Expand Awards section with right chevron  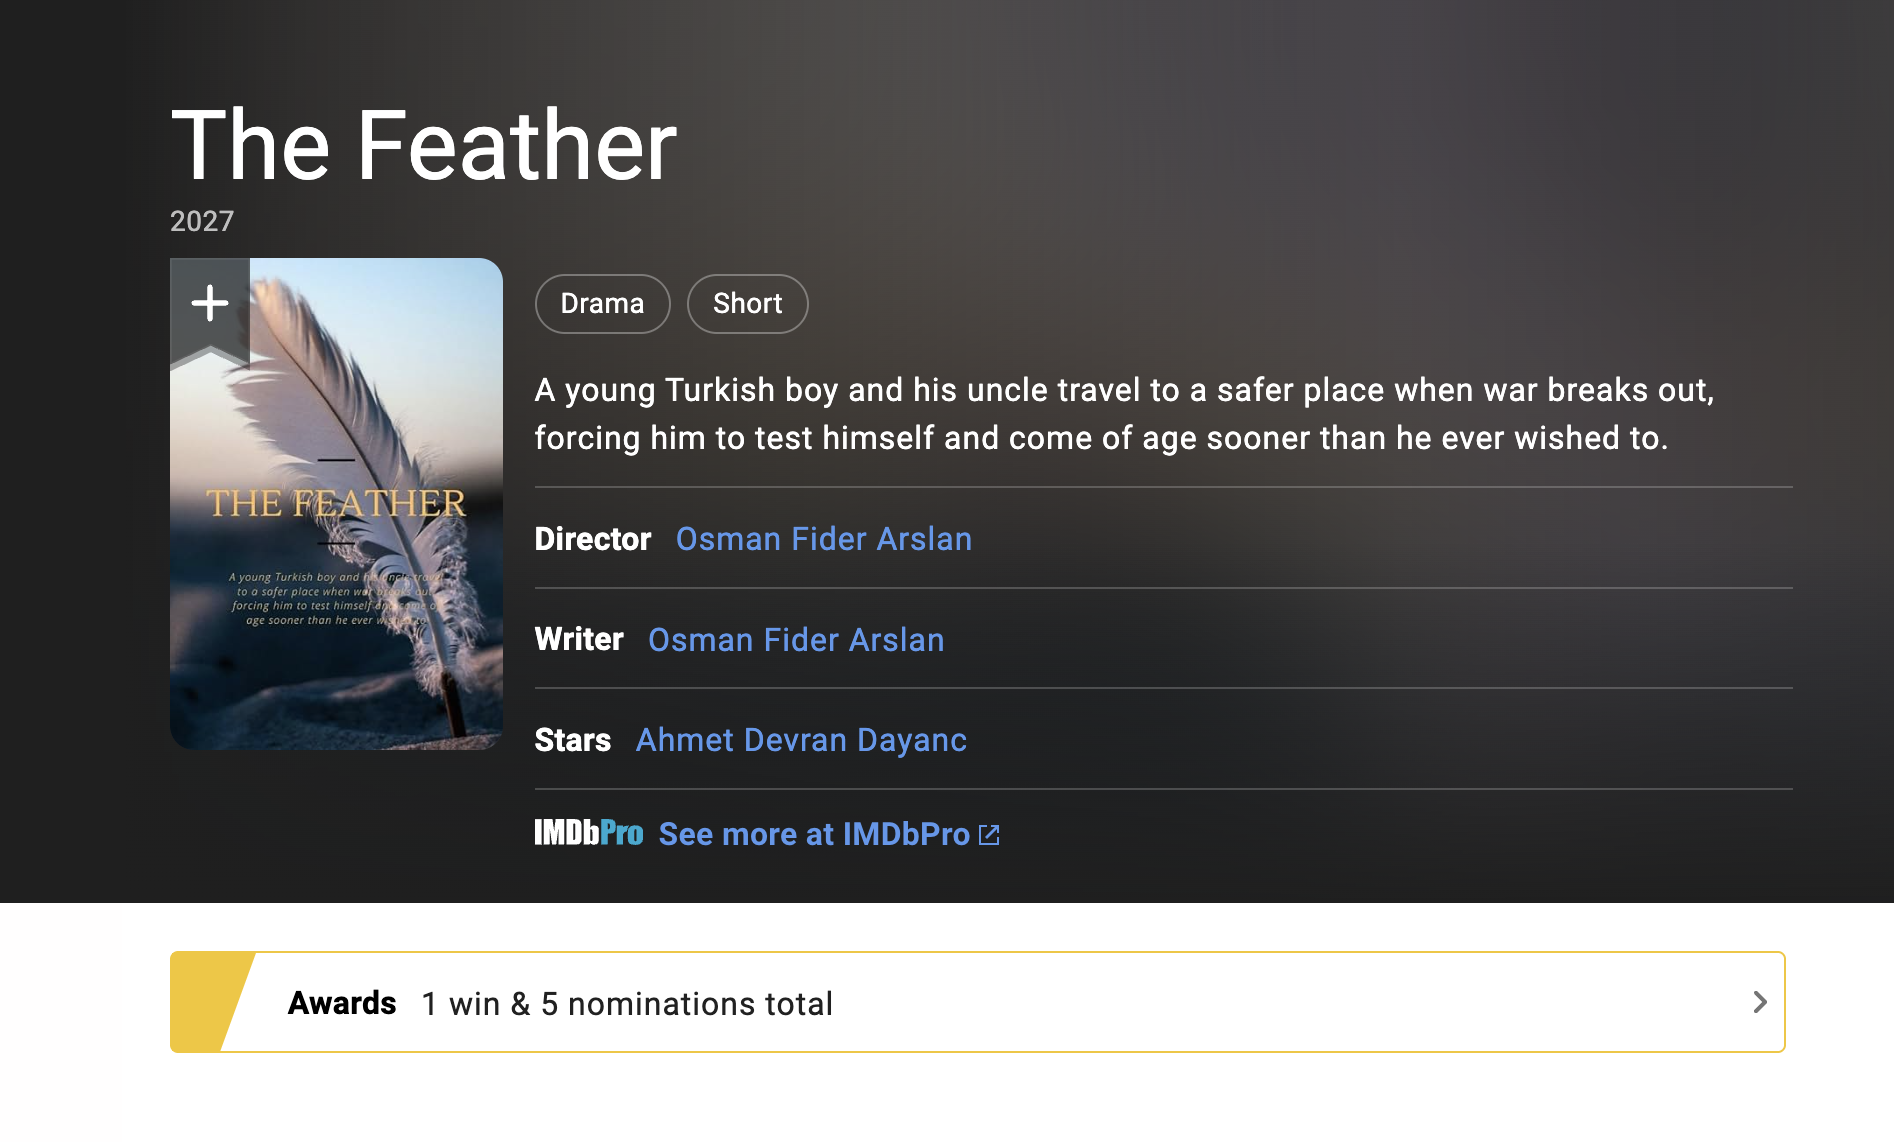[1760, 1002]
